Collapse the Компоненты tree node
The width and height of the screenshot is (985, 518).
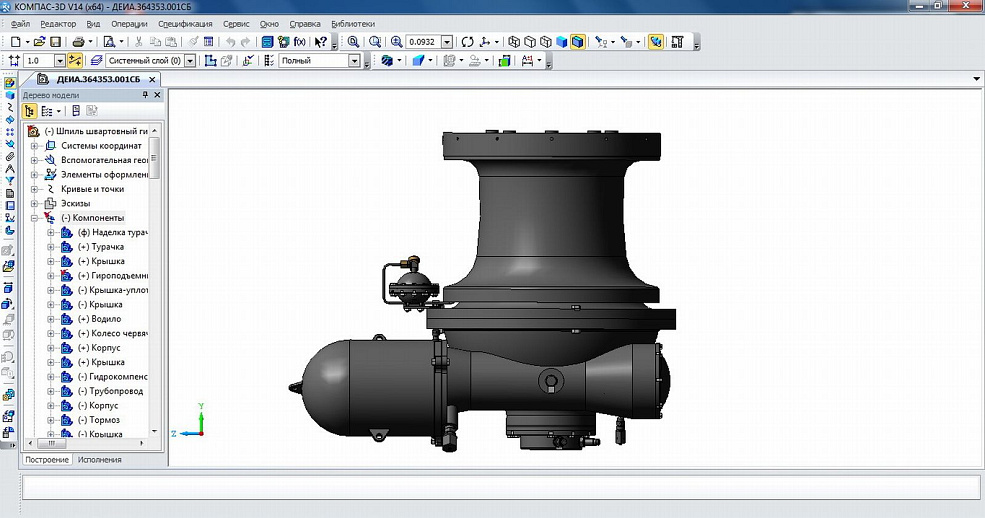click(x=35, y=217)
